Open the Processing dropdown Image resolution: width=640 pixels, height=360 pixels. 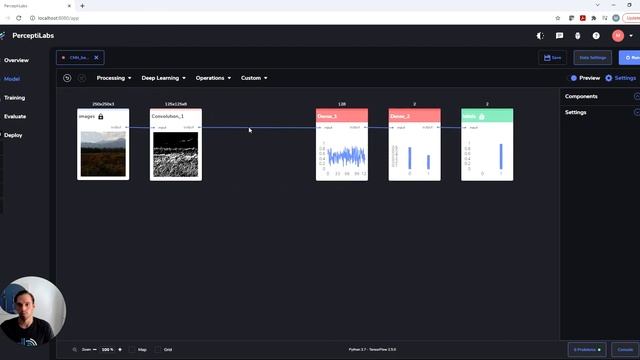[114, 78]
